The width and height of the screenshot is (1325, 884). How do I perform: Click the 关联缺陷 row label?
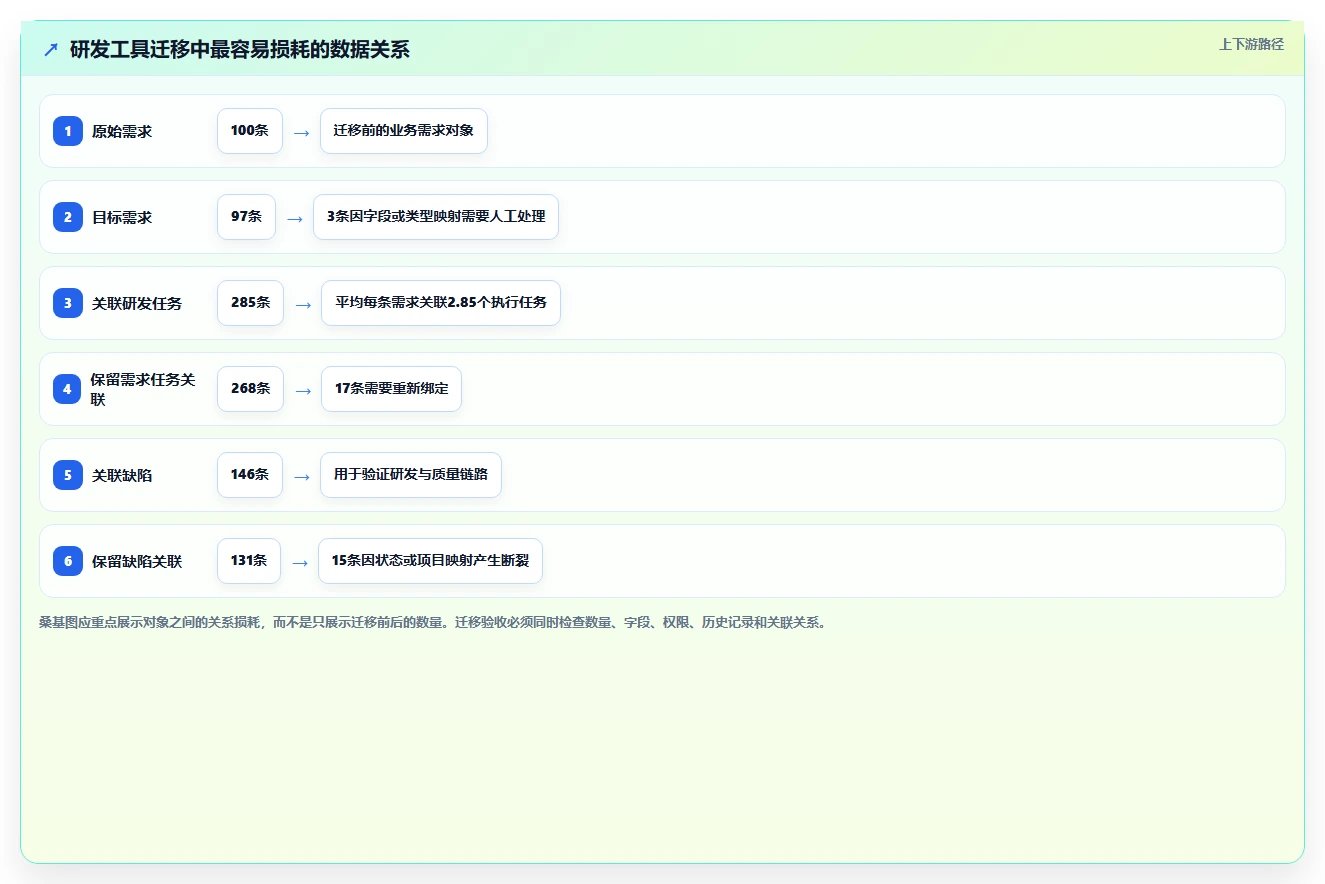pyautogui.click(x=122, y=475)
